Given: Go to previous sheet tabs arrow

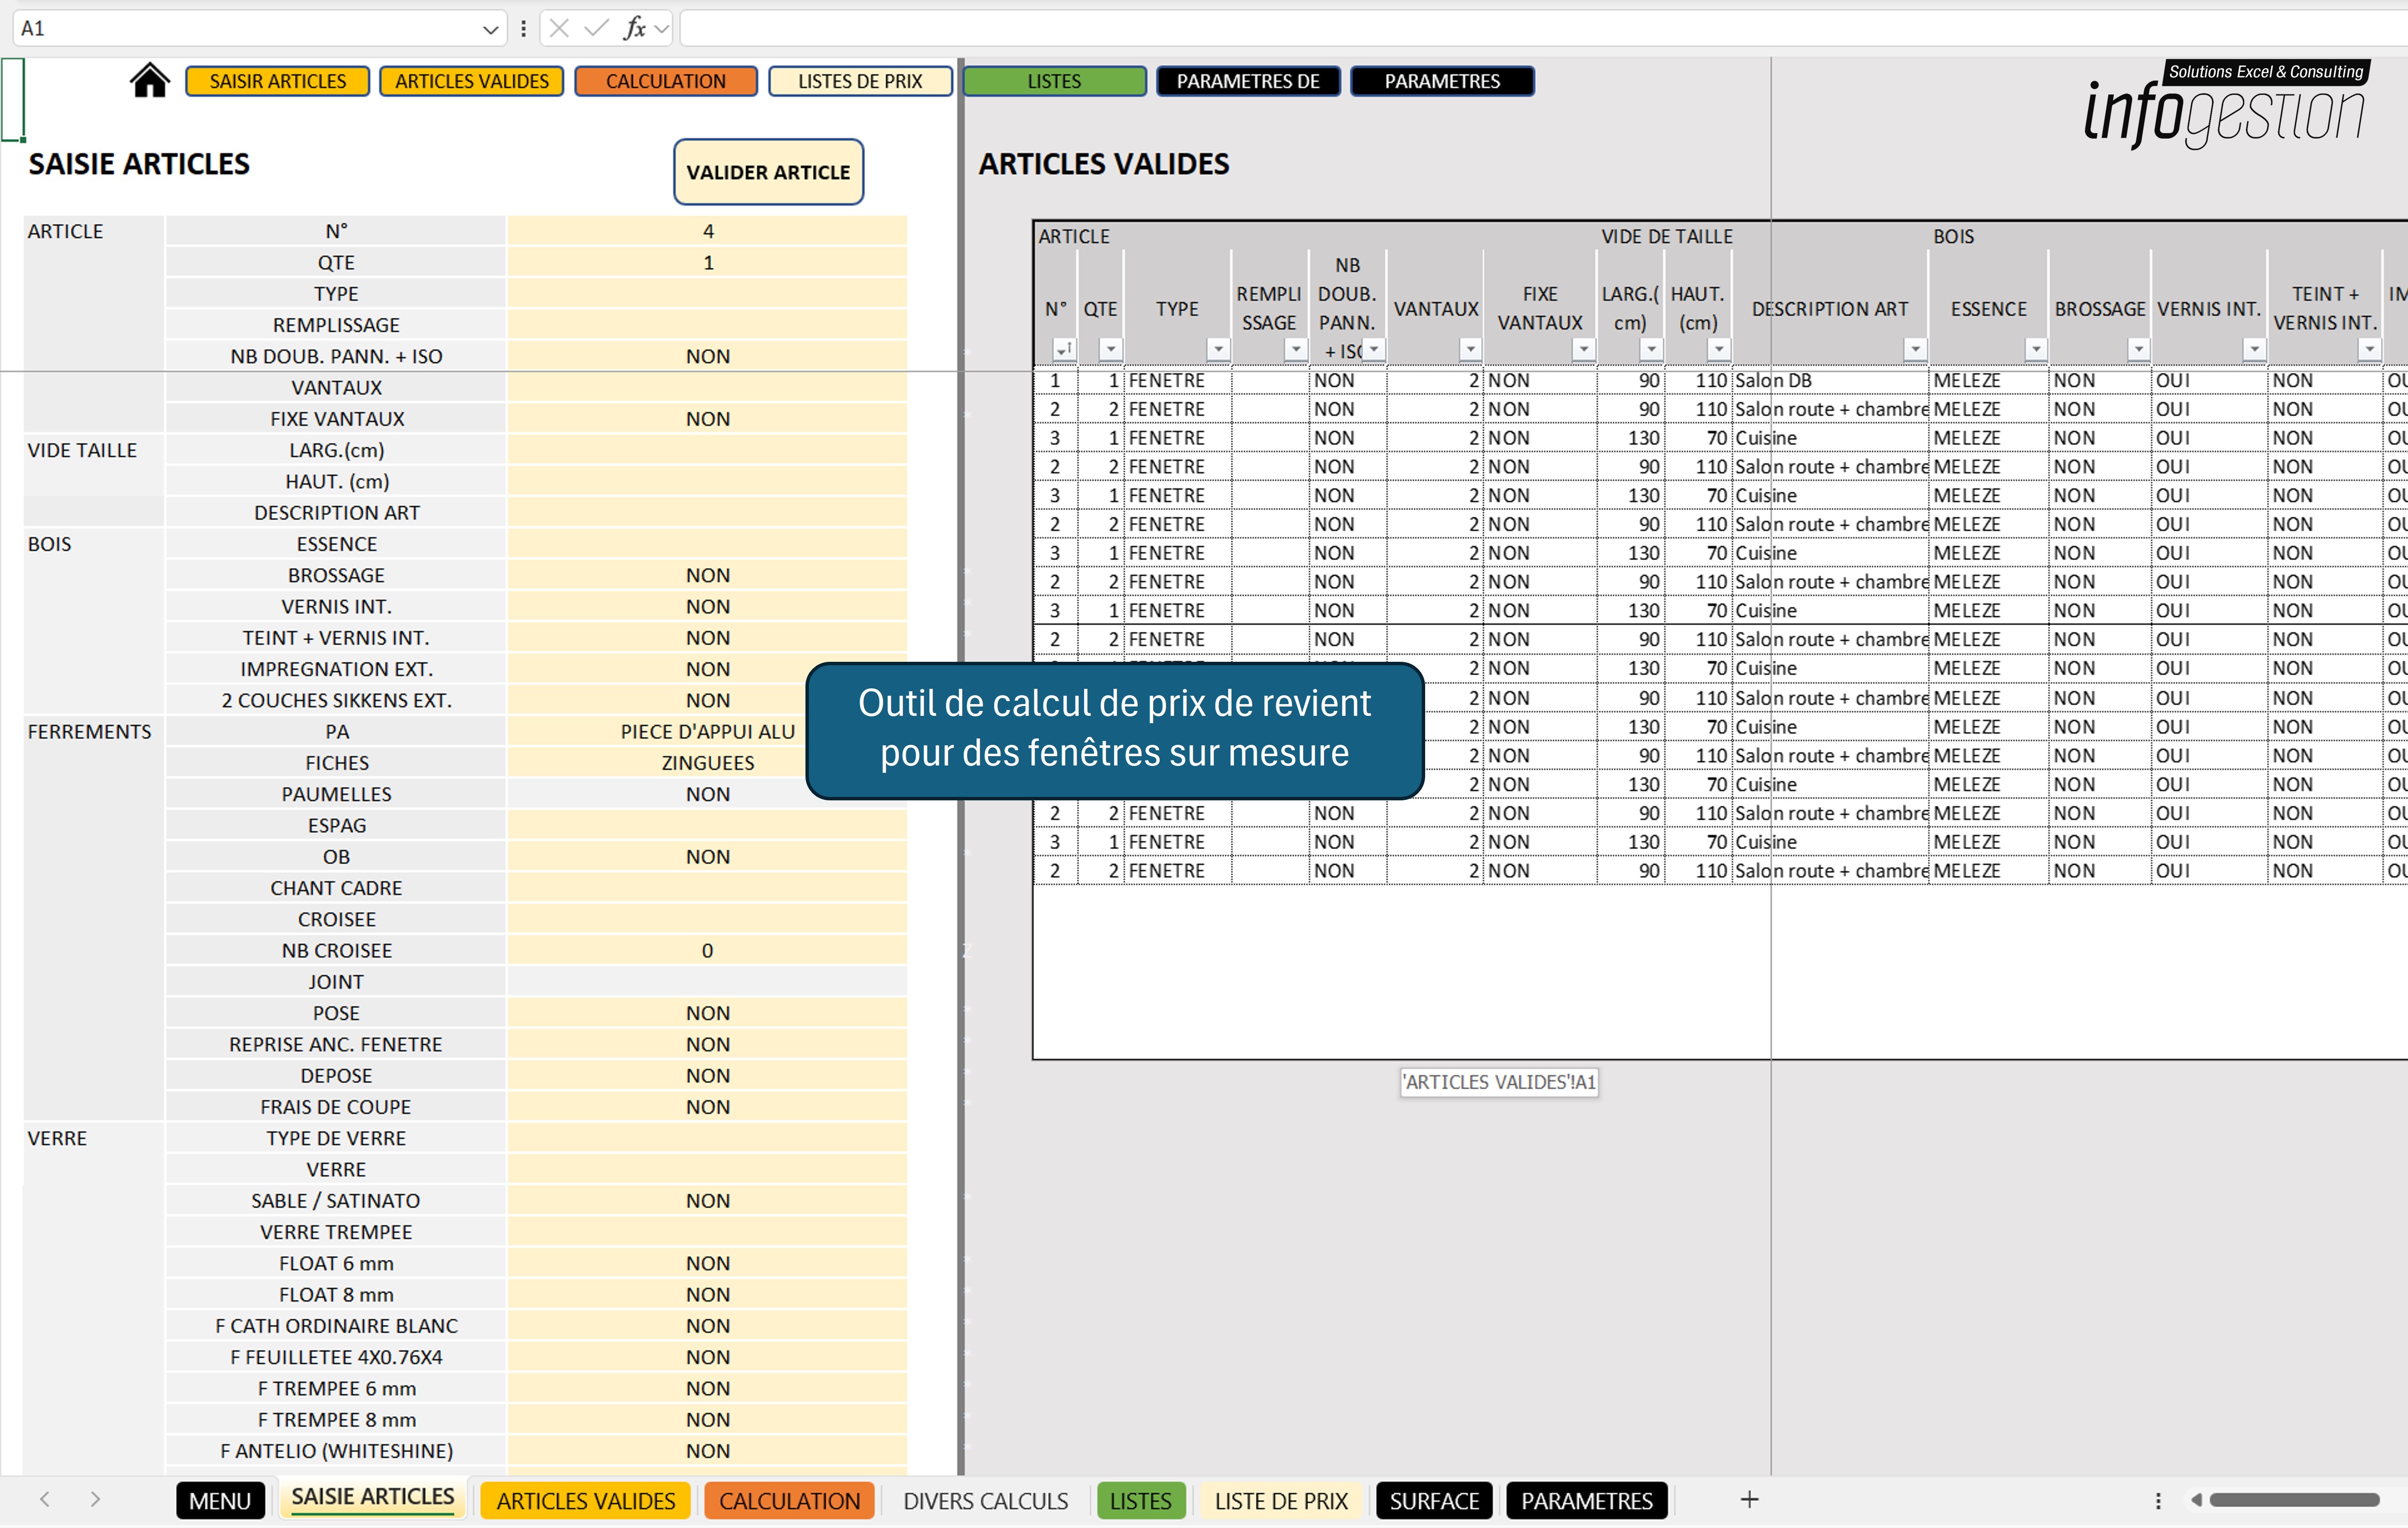Looking at the screenshot, I should 45,1499.
